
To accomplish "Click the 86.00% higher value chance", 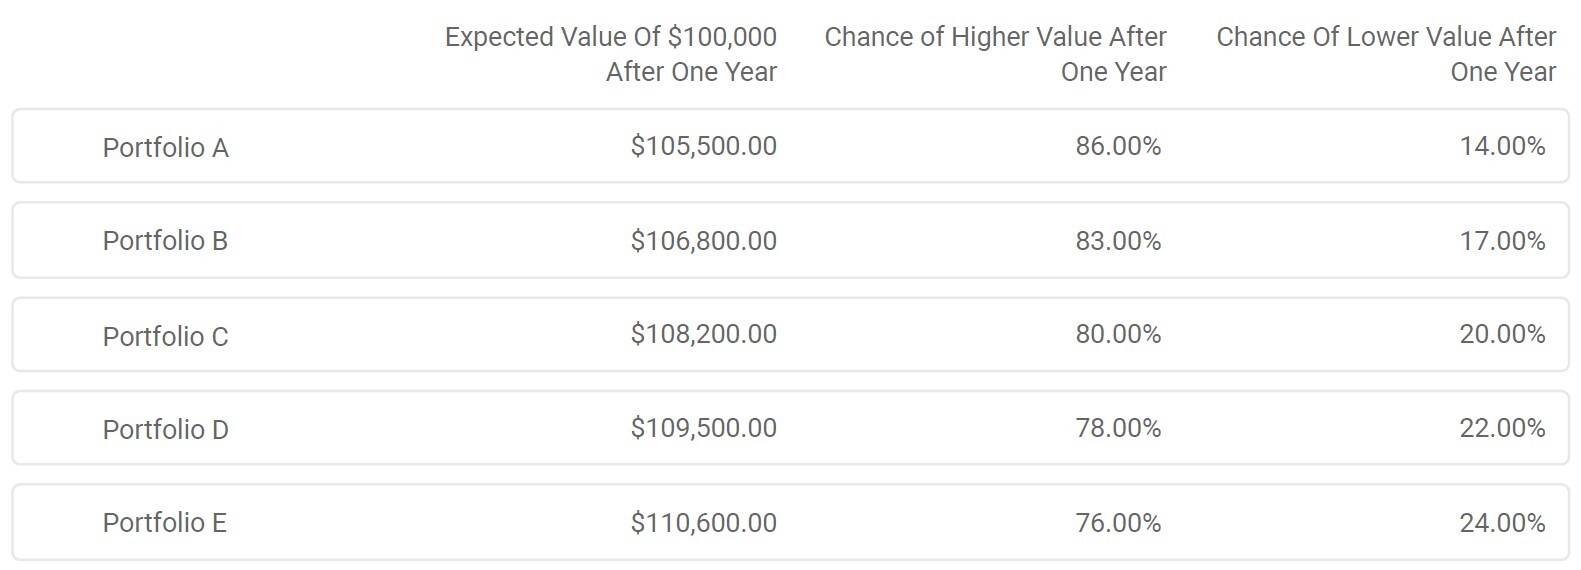I will (1118, 146).
